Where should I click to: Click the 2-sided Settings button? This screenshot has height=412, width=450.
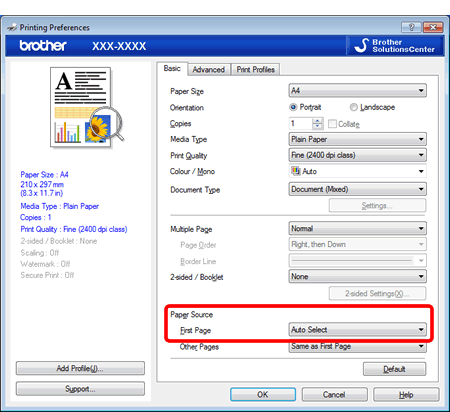tap(377, 293)
